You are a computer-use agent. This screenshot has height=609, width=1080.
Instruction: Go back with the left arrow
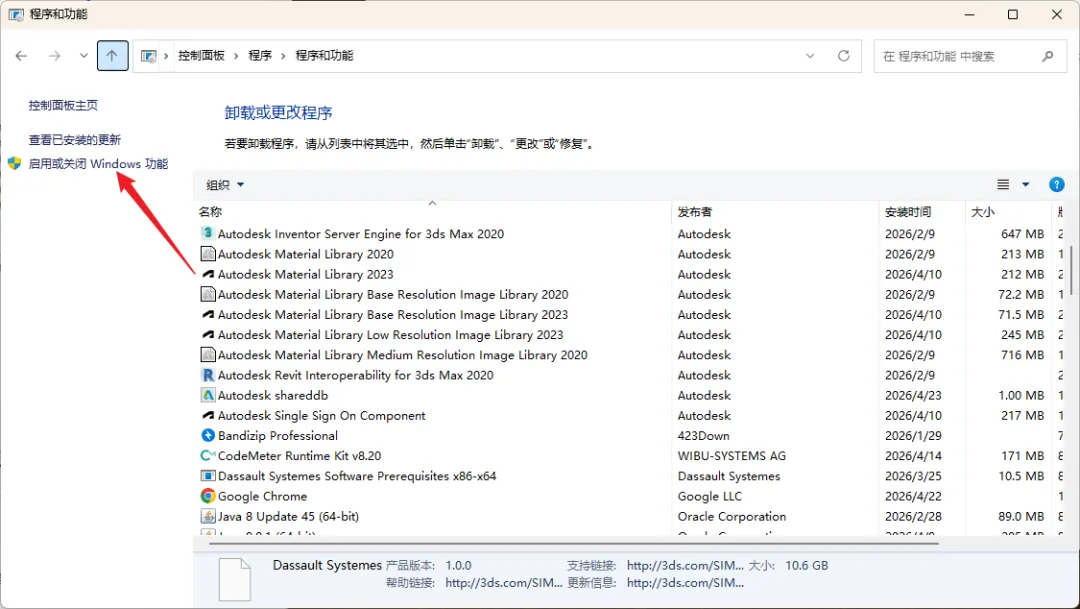pyautogui.click(x=21, y=56)
